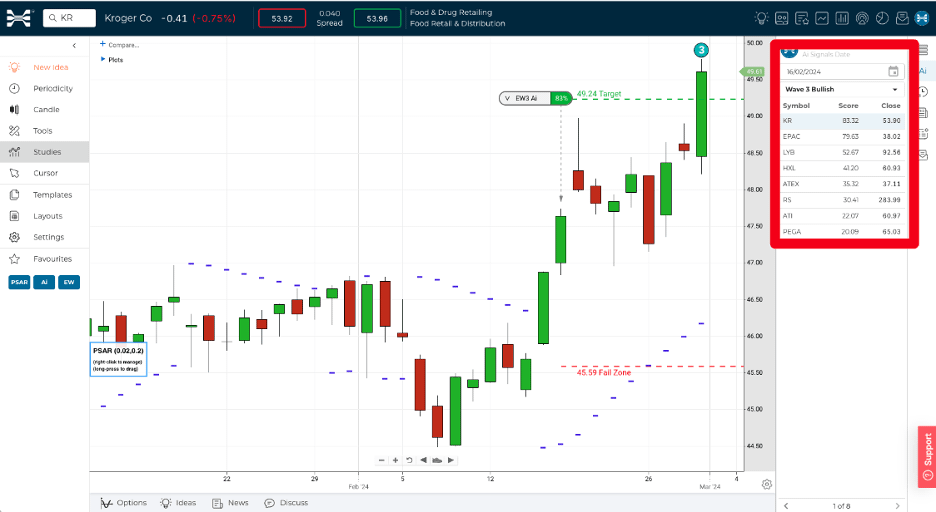
Task: Open the starred list icon in top toolbar
Action: [802, 18]
